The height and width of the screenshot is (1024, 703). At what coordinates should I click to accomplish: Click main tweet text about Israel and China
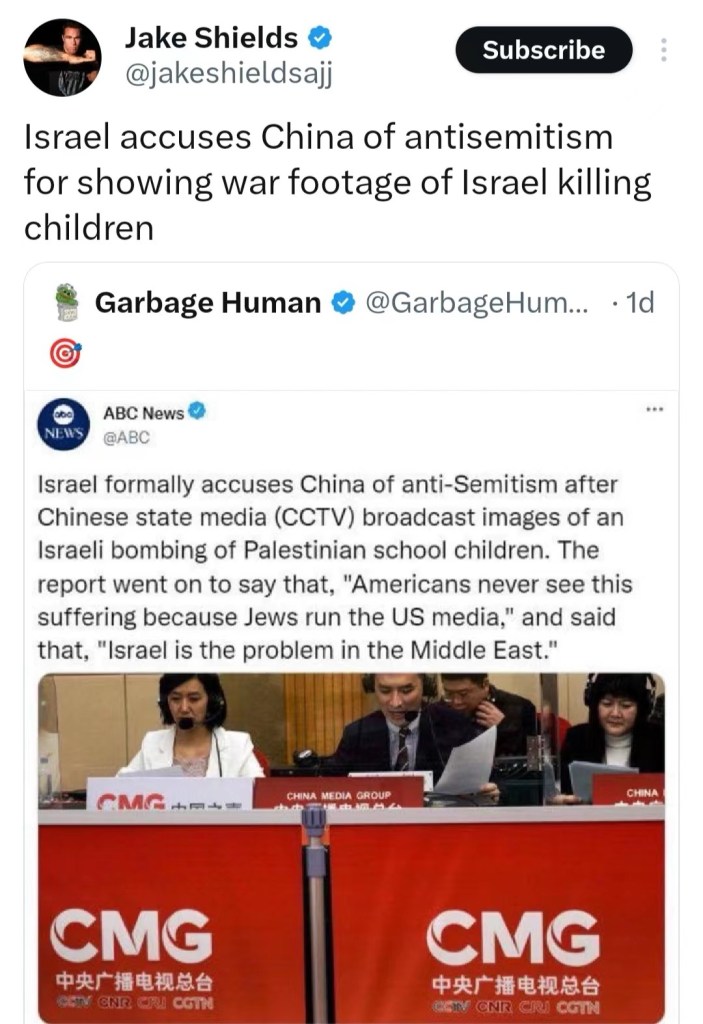pyautogui.click(x=338, y=182)
